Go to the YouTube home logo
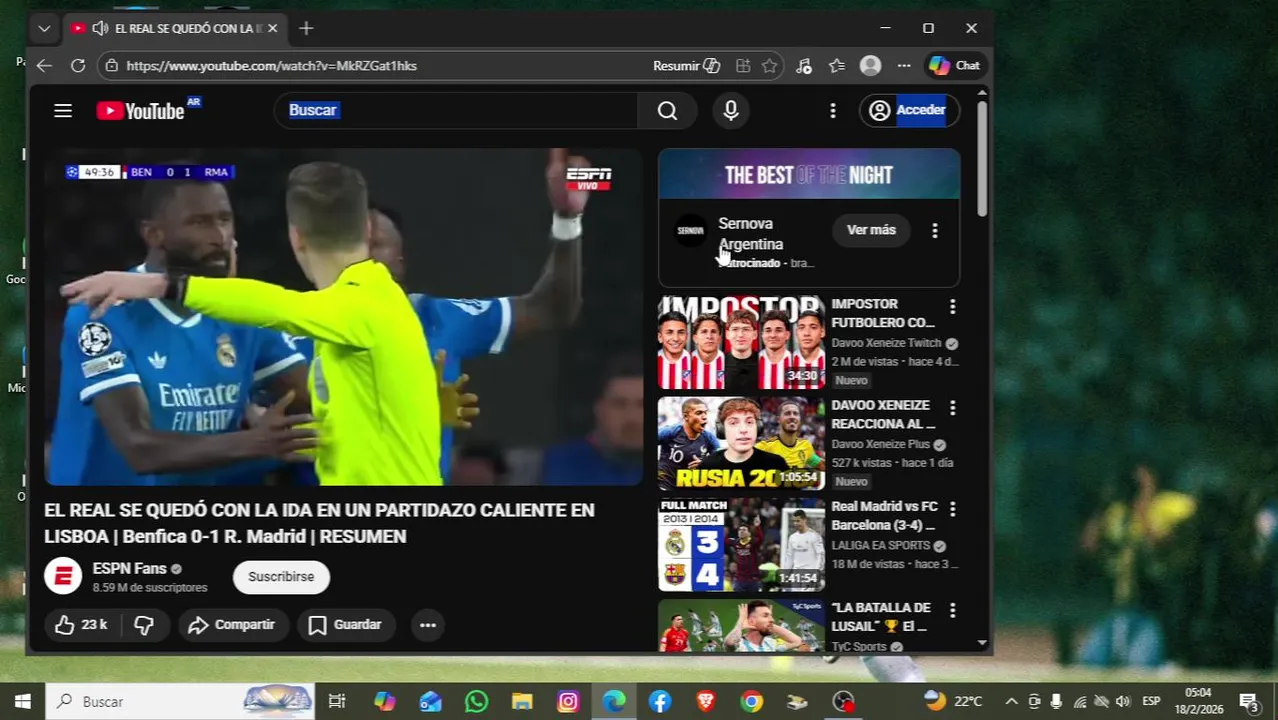 click(141, 111)
